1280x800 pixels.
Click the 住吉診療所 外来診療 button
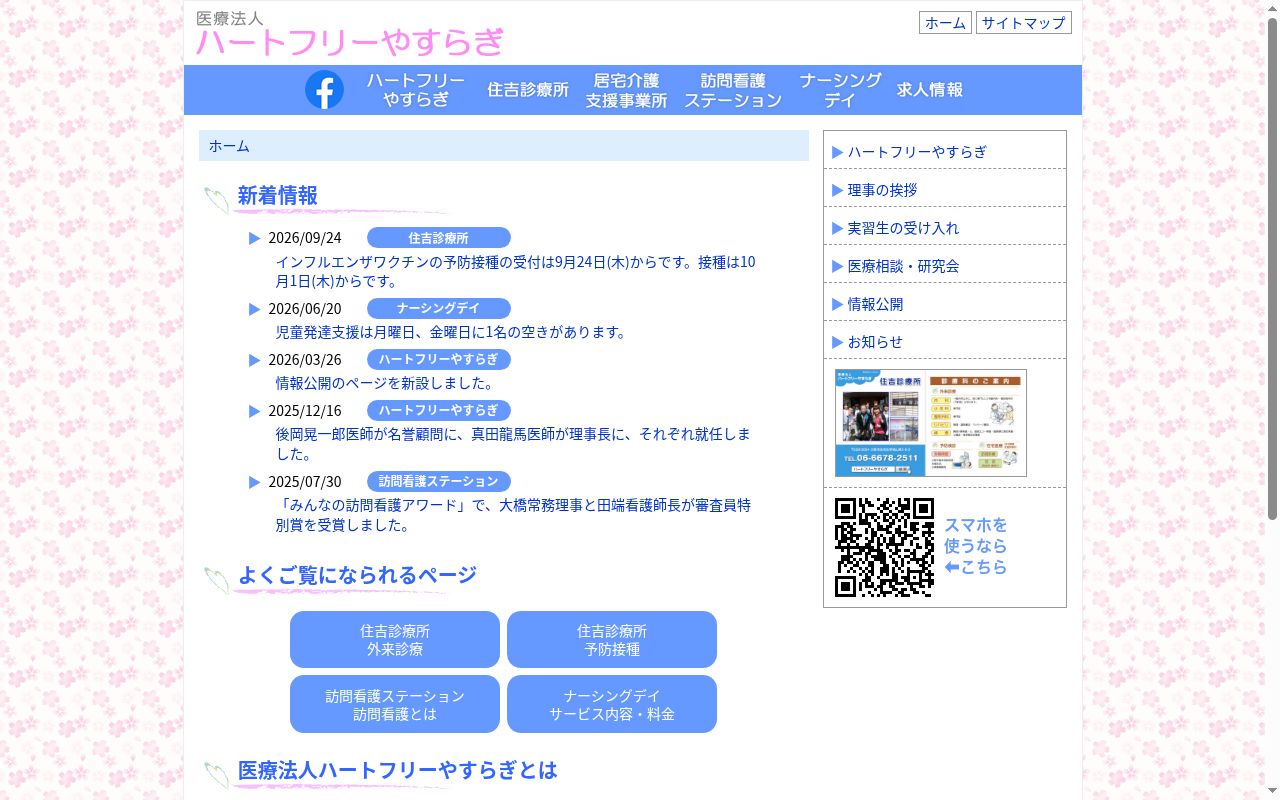pos(395,640)
